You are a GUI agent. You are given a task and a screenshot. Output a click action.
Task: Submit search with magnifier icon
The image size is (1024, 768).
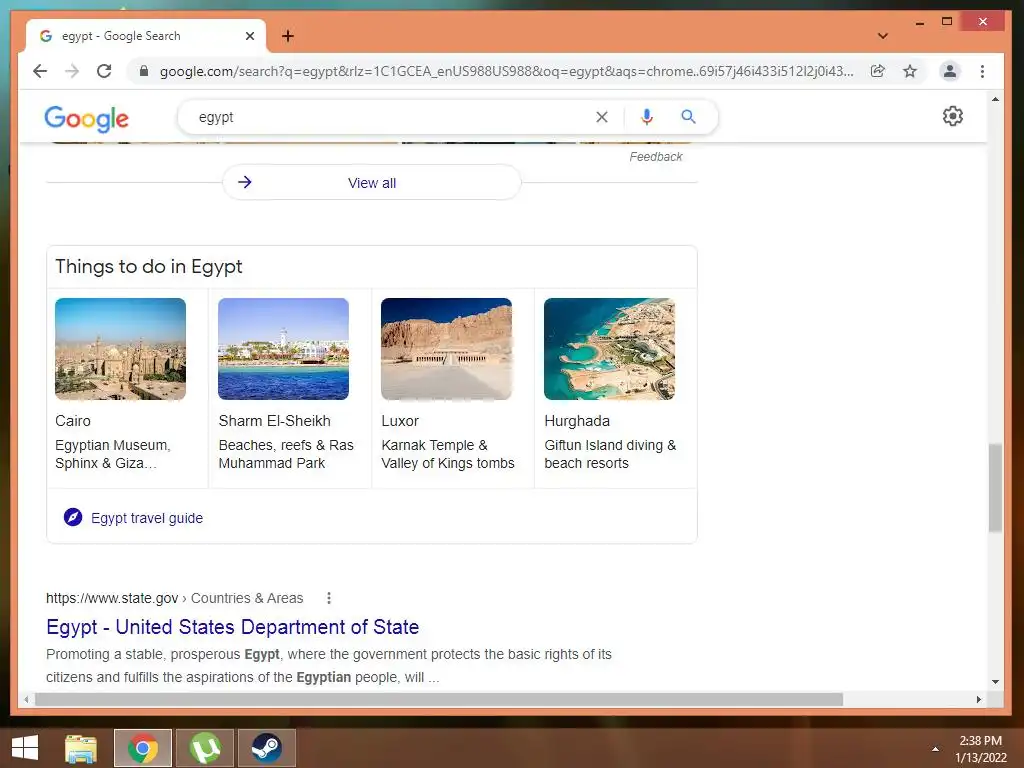688,117
